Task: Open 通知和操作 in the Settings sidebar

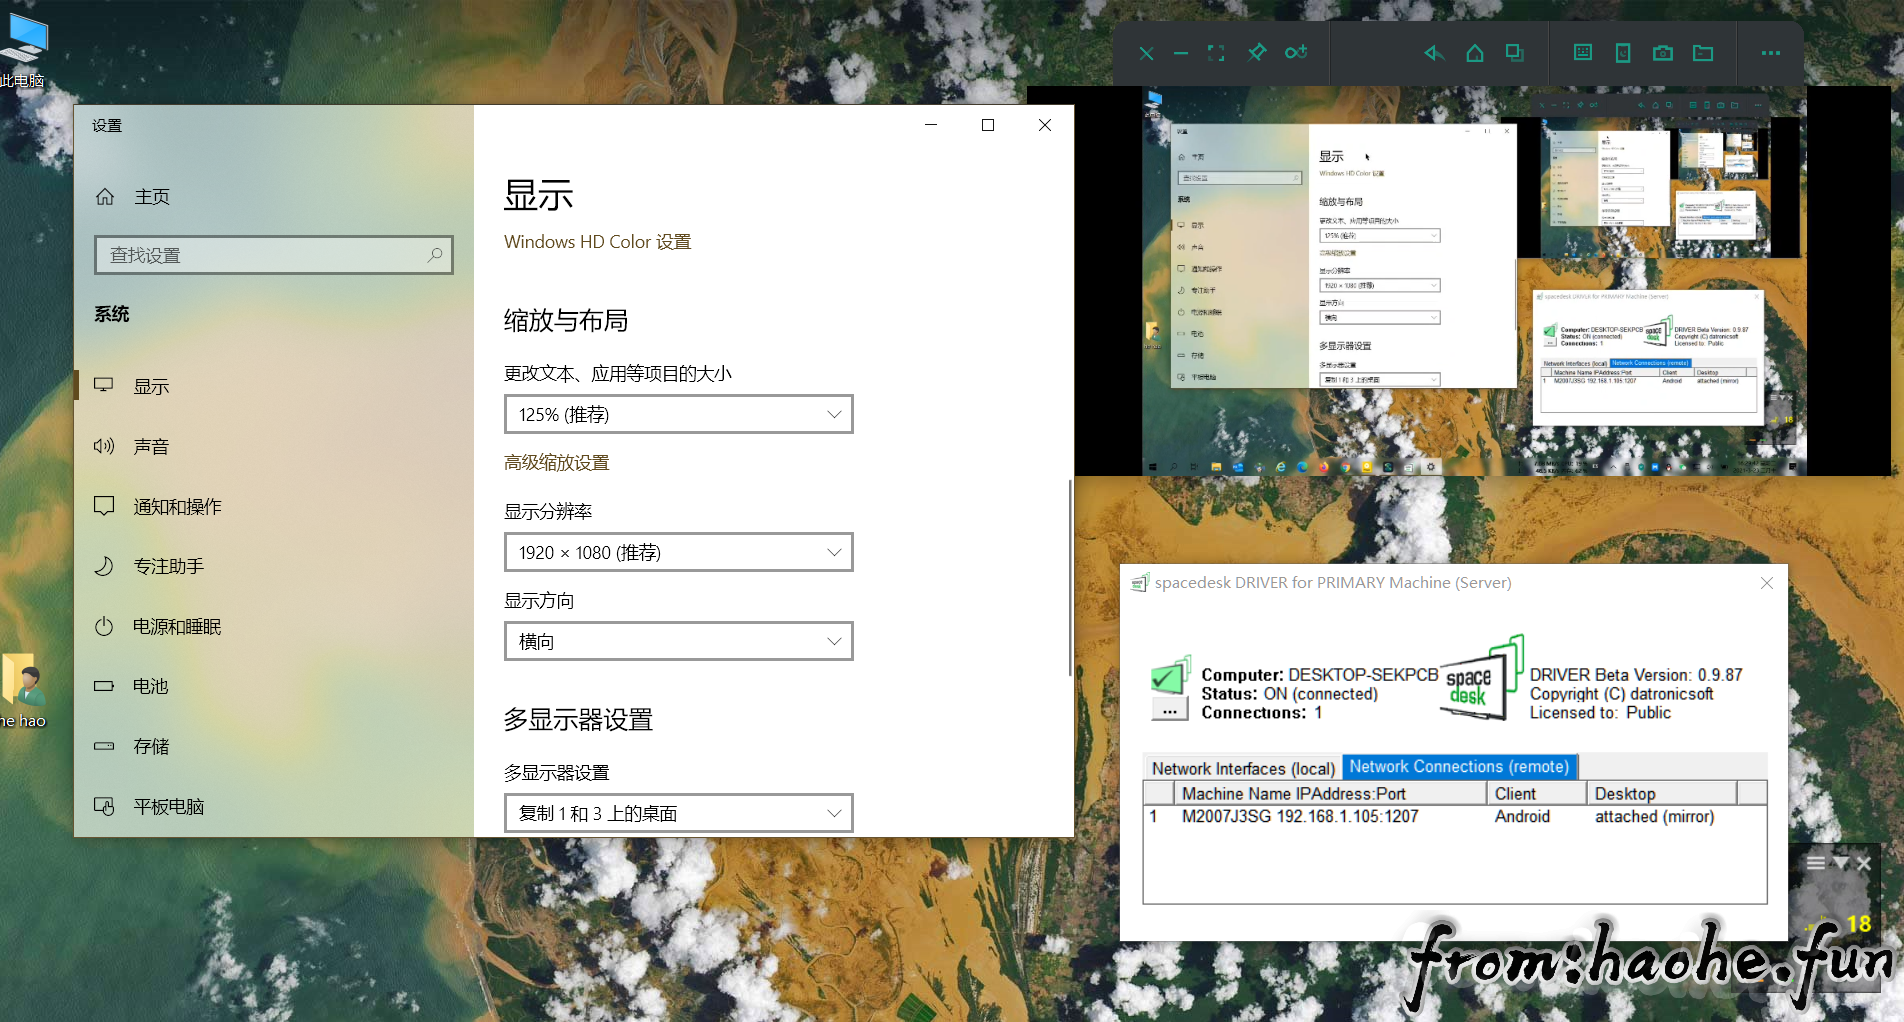Action: (x=273, y=506)
